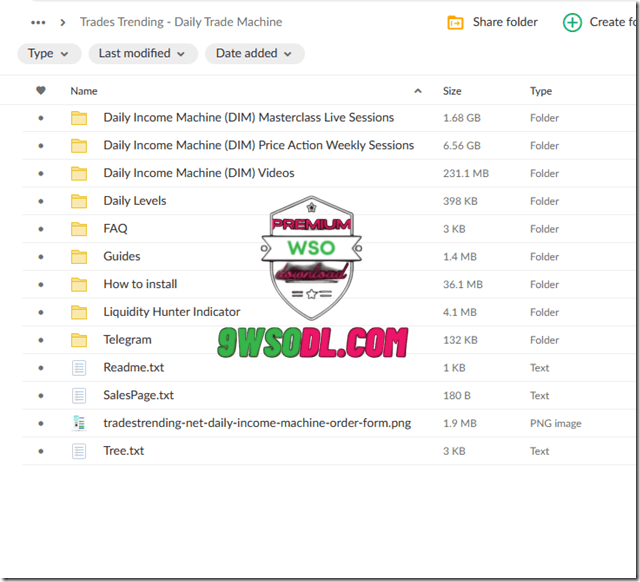Open the Type filter dropdown
The height and width of the screenshot is (582, 640).
click(x=49, y=53)
